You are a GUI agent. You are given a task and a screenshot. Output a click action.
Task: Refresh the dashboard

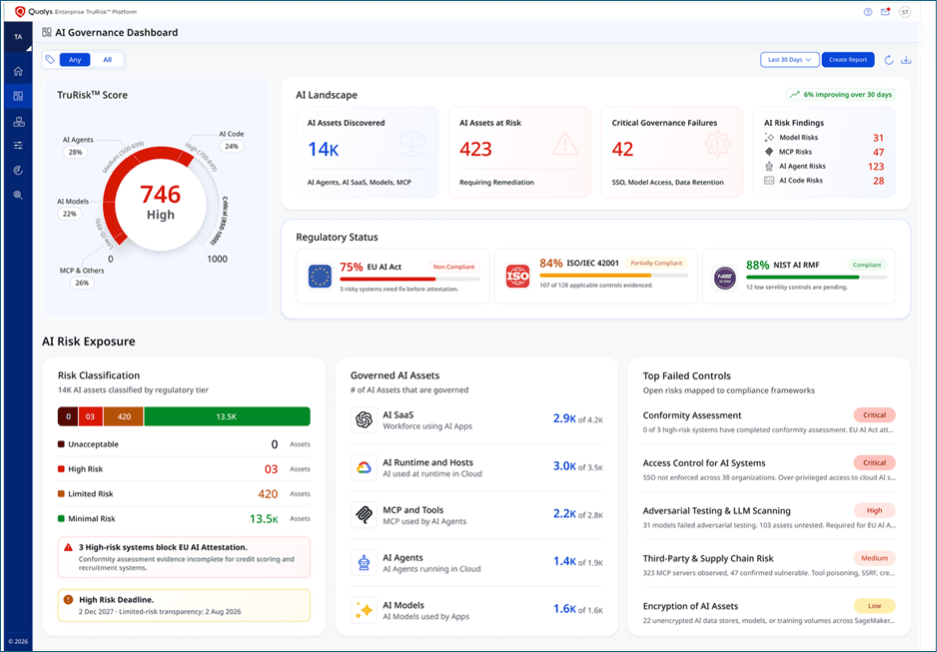coord(889,60)
